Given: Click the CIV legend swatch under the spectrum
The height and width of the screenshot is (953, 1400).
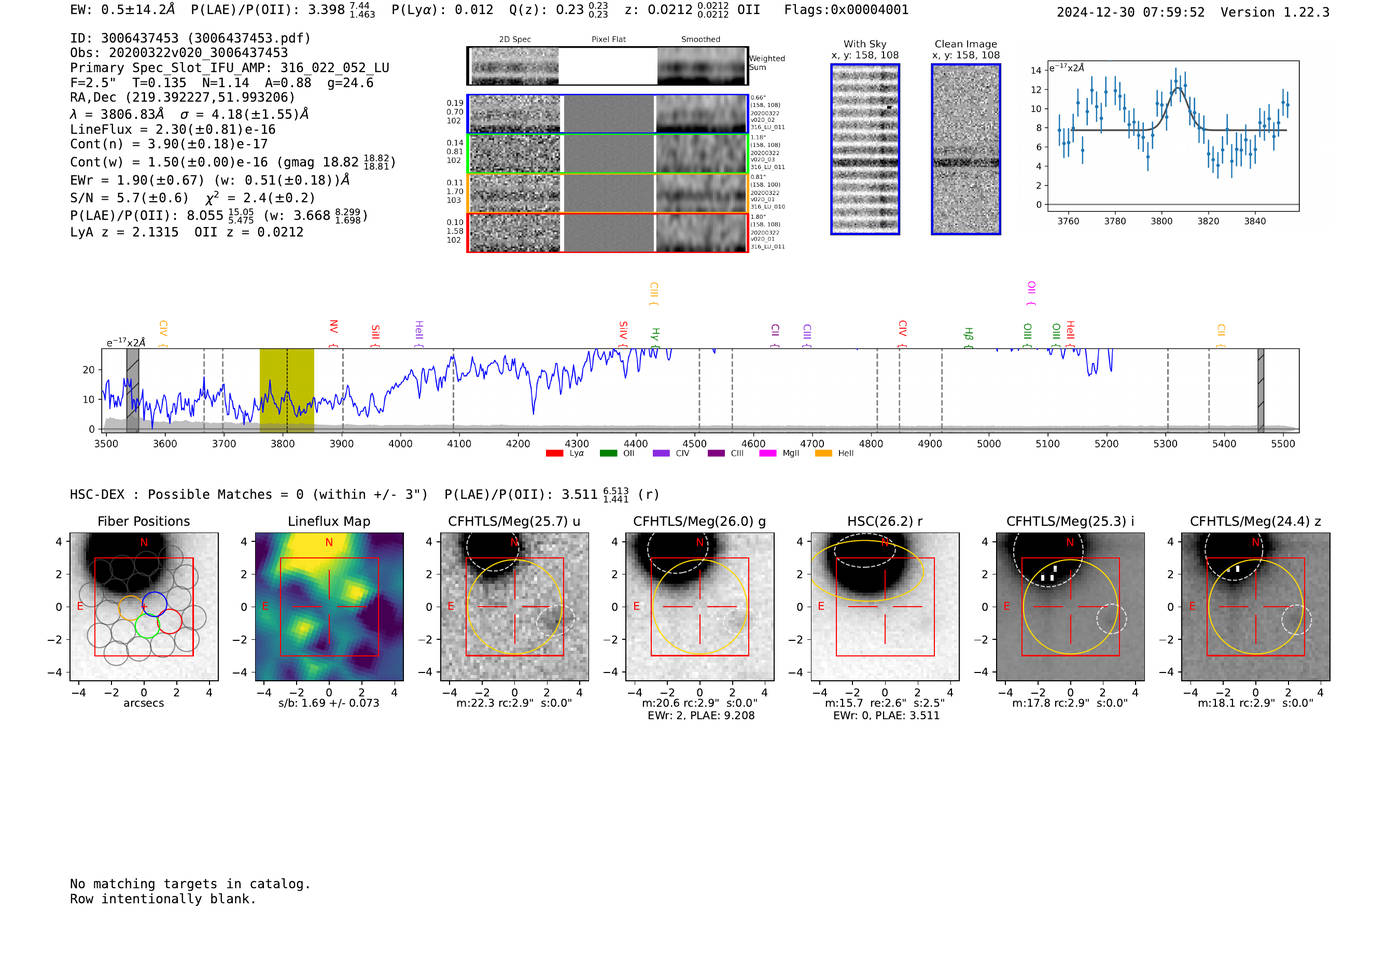Looking at the screenshot, I should pos(661,453).
